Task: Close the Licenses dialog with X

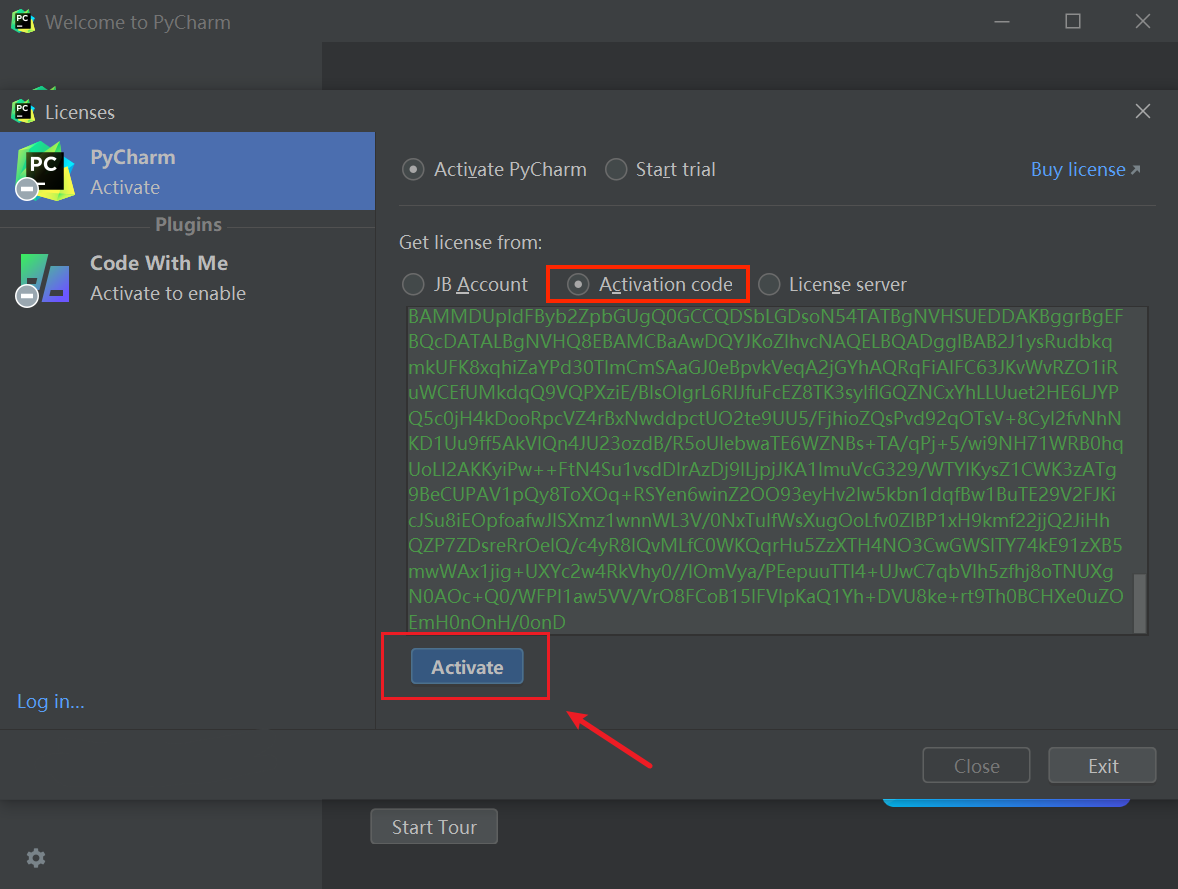Action: point(1143,111)
